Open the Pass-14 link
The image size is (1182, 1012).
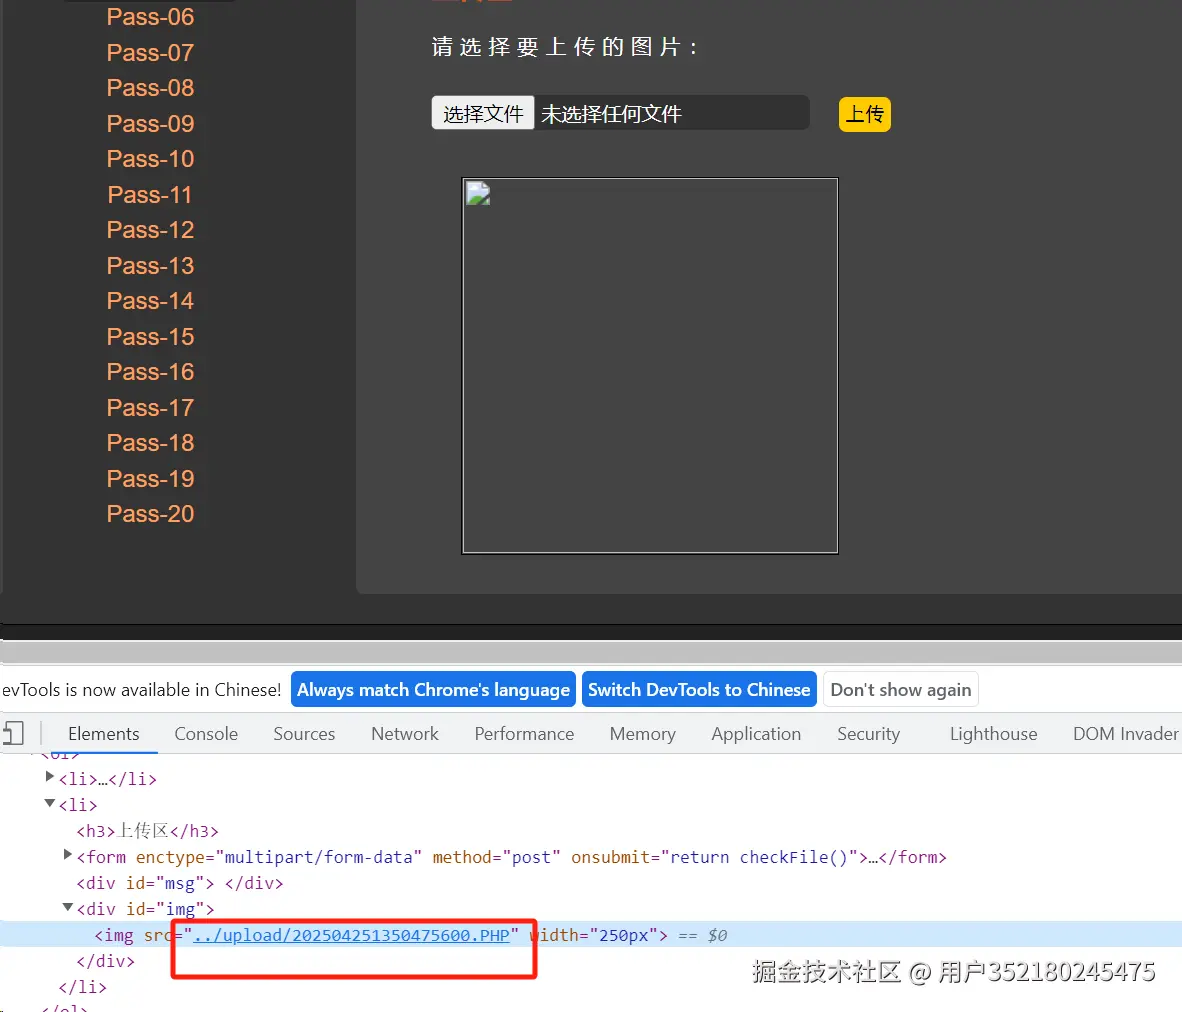click(150, 300)
